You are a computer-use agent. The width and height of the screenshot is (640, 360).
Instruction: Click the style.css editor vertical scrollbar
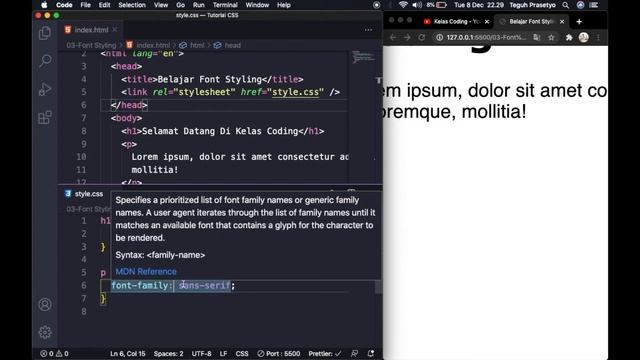click(x=378, y=287)
